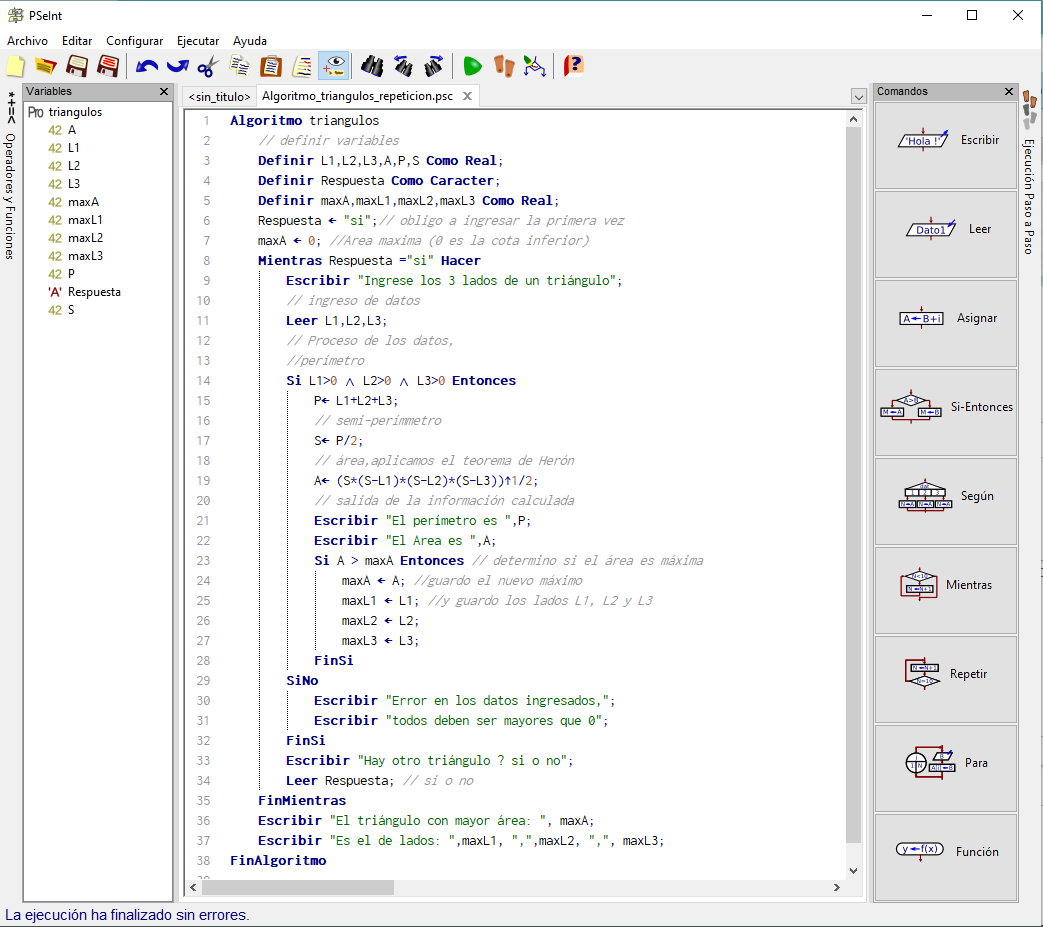
Task: Place cursor on the 'FinMientras' line
Action: pyautogui.click(x=302, y=801)
